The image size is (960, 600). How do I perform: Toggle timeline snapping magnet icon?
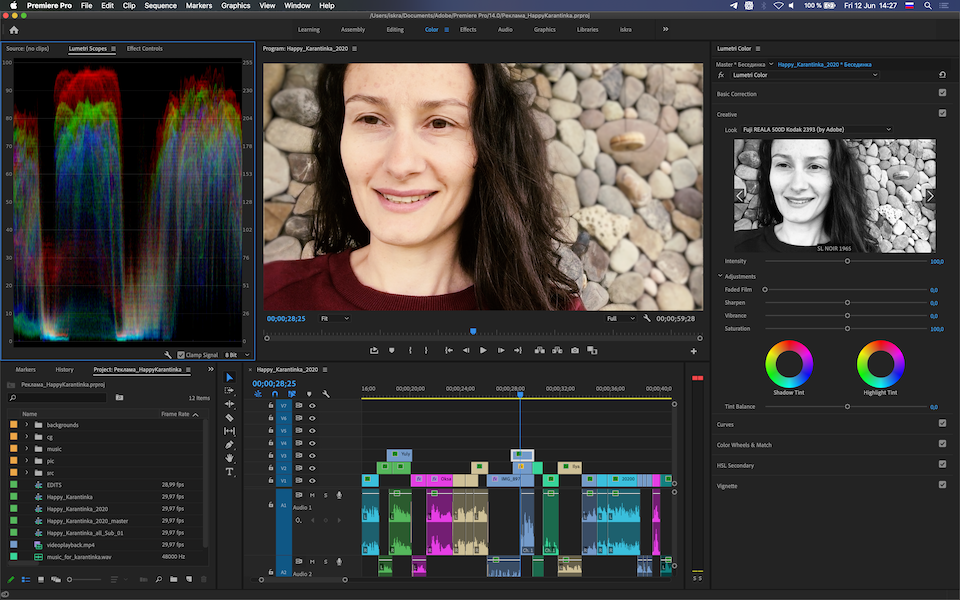click(273, 394)
